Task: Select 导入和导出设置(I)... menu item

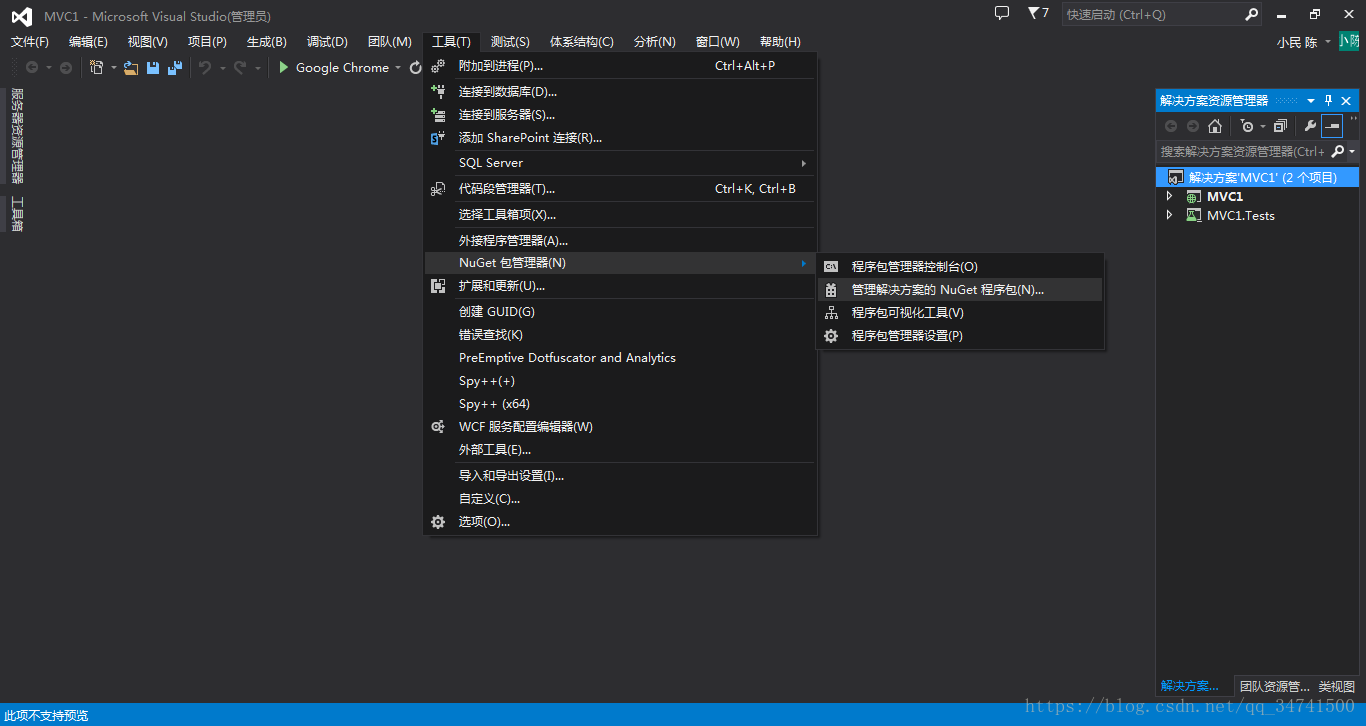Action: [621, 476]
